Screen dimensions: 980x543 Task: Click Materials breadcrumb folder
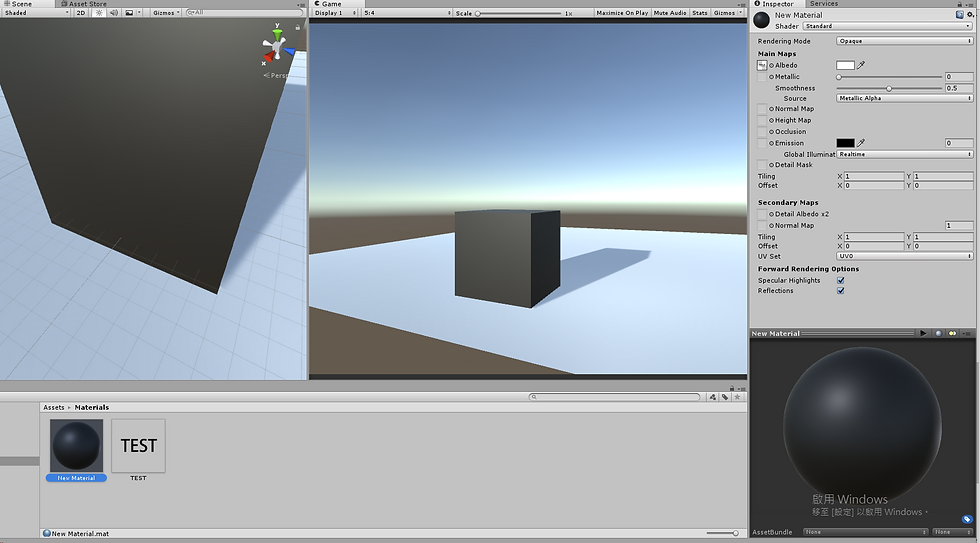[92, 407]
